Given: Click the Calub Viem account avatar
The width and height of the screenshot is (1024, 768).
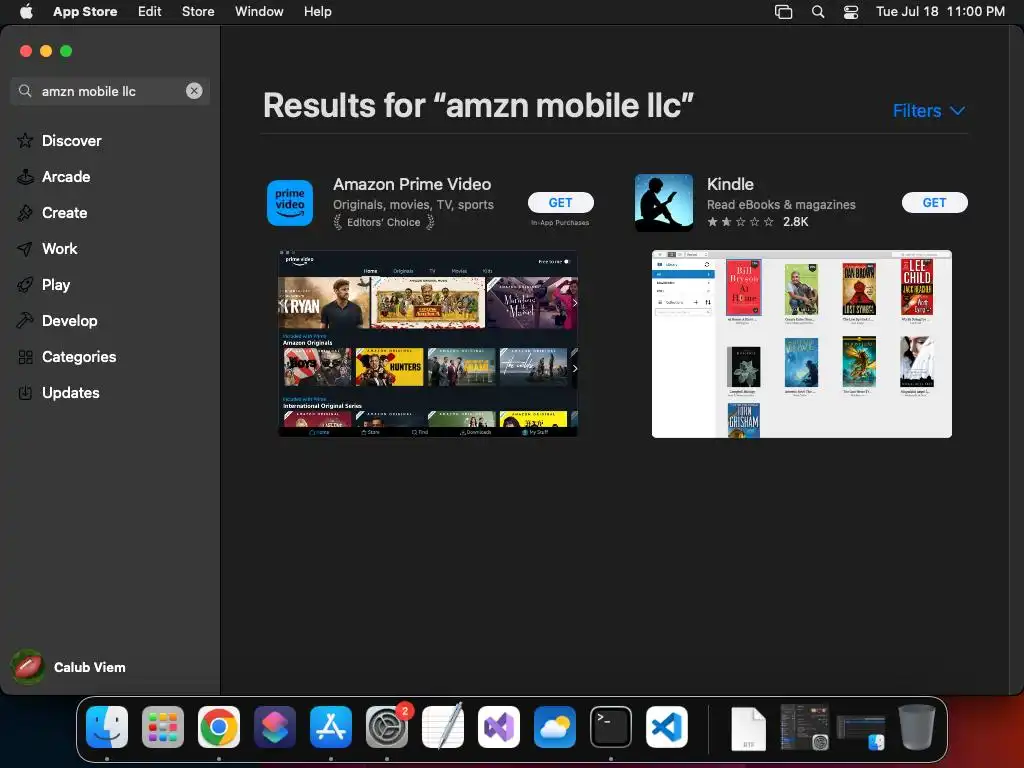Looking at the screenshot, I should pos(27,667).
